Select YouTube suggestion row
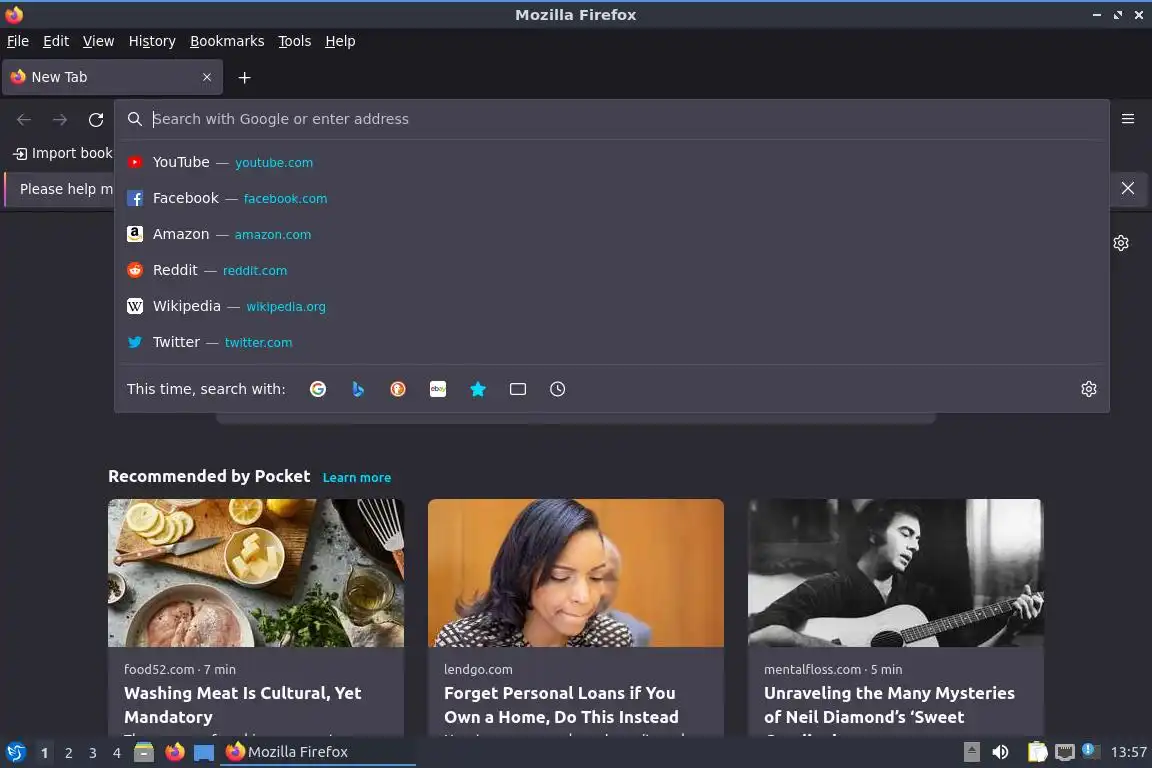Image resolution: width=1152 pixels, height=768 pixels. pyautogui.click(x=612, y=162)
